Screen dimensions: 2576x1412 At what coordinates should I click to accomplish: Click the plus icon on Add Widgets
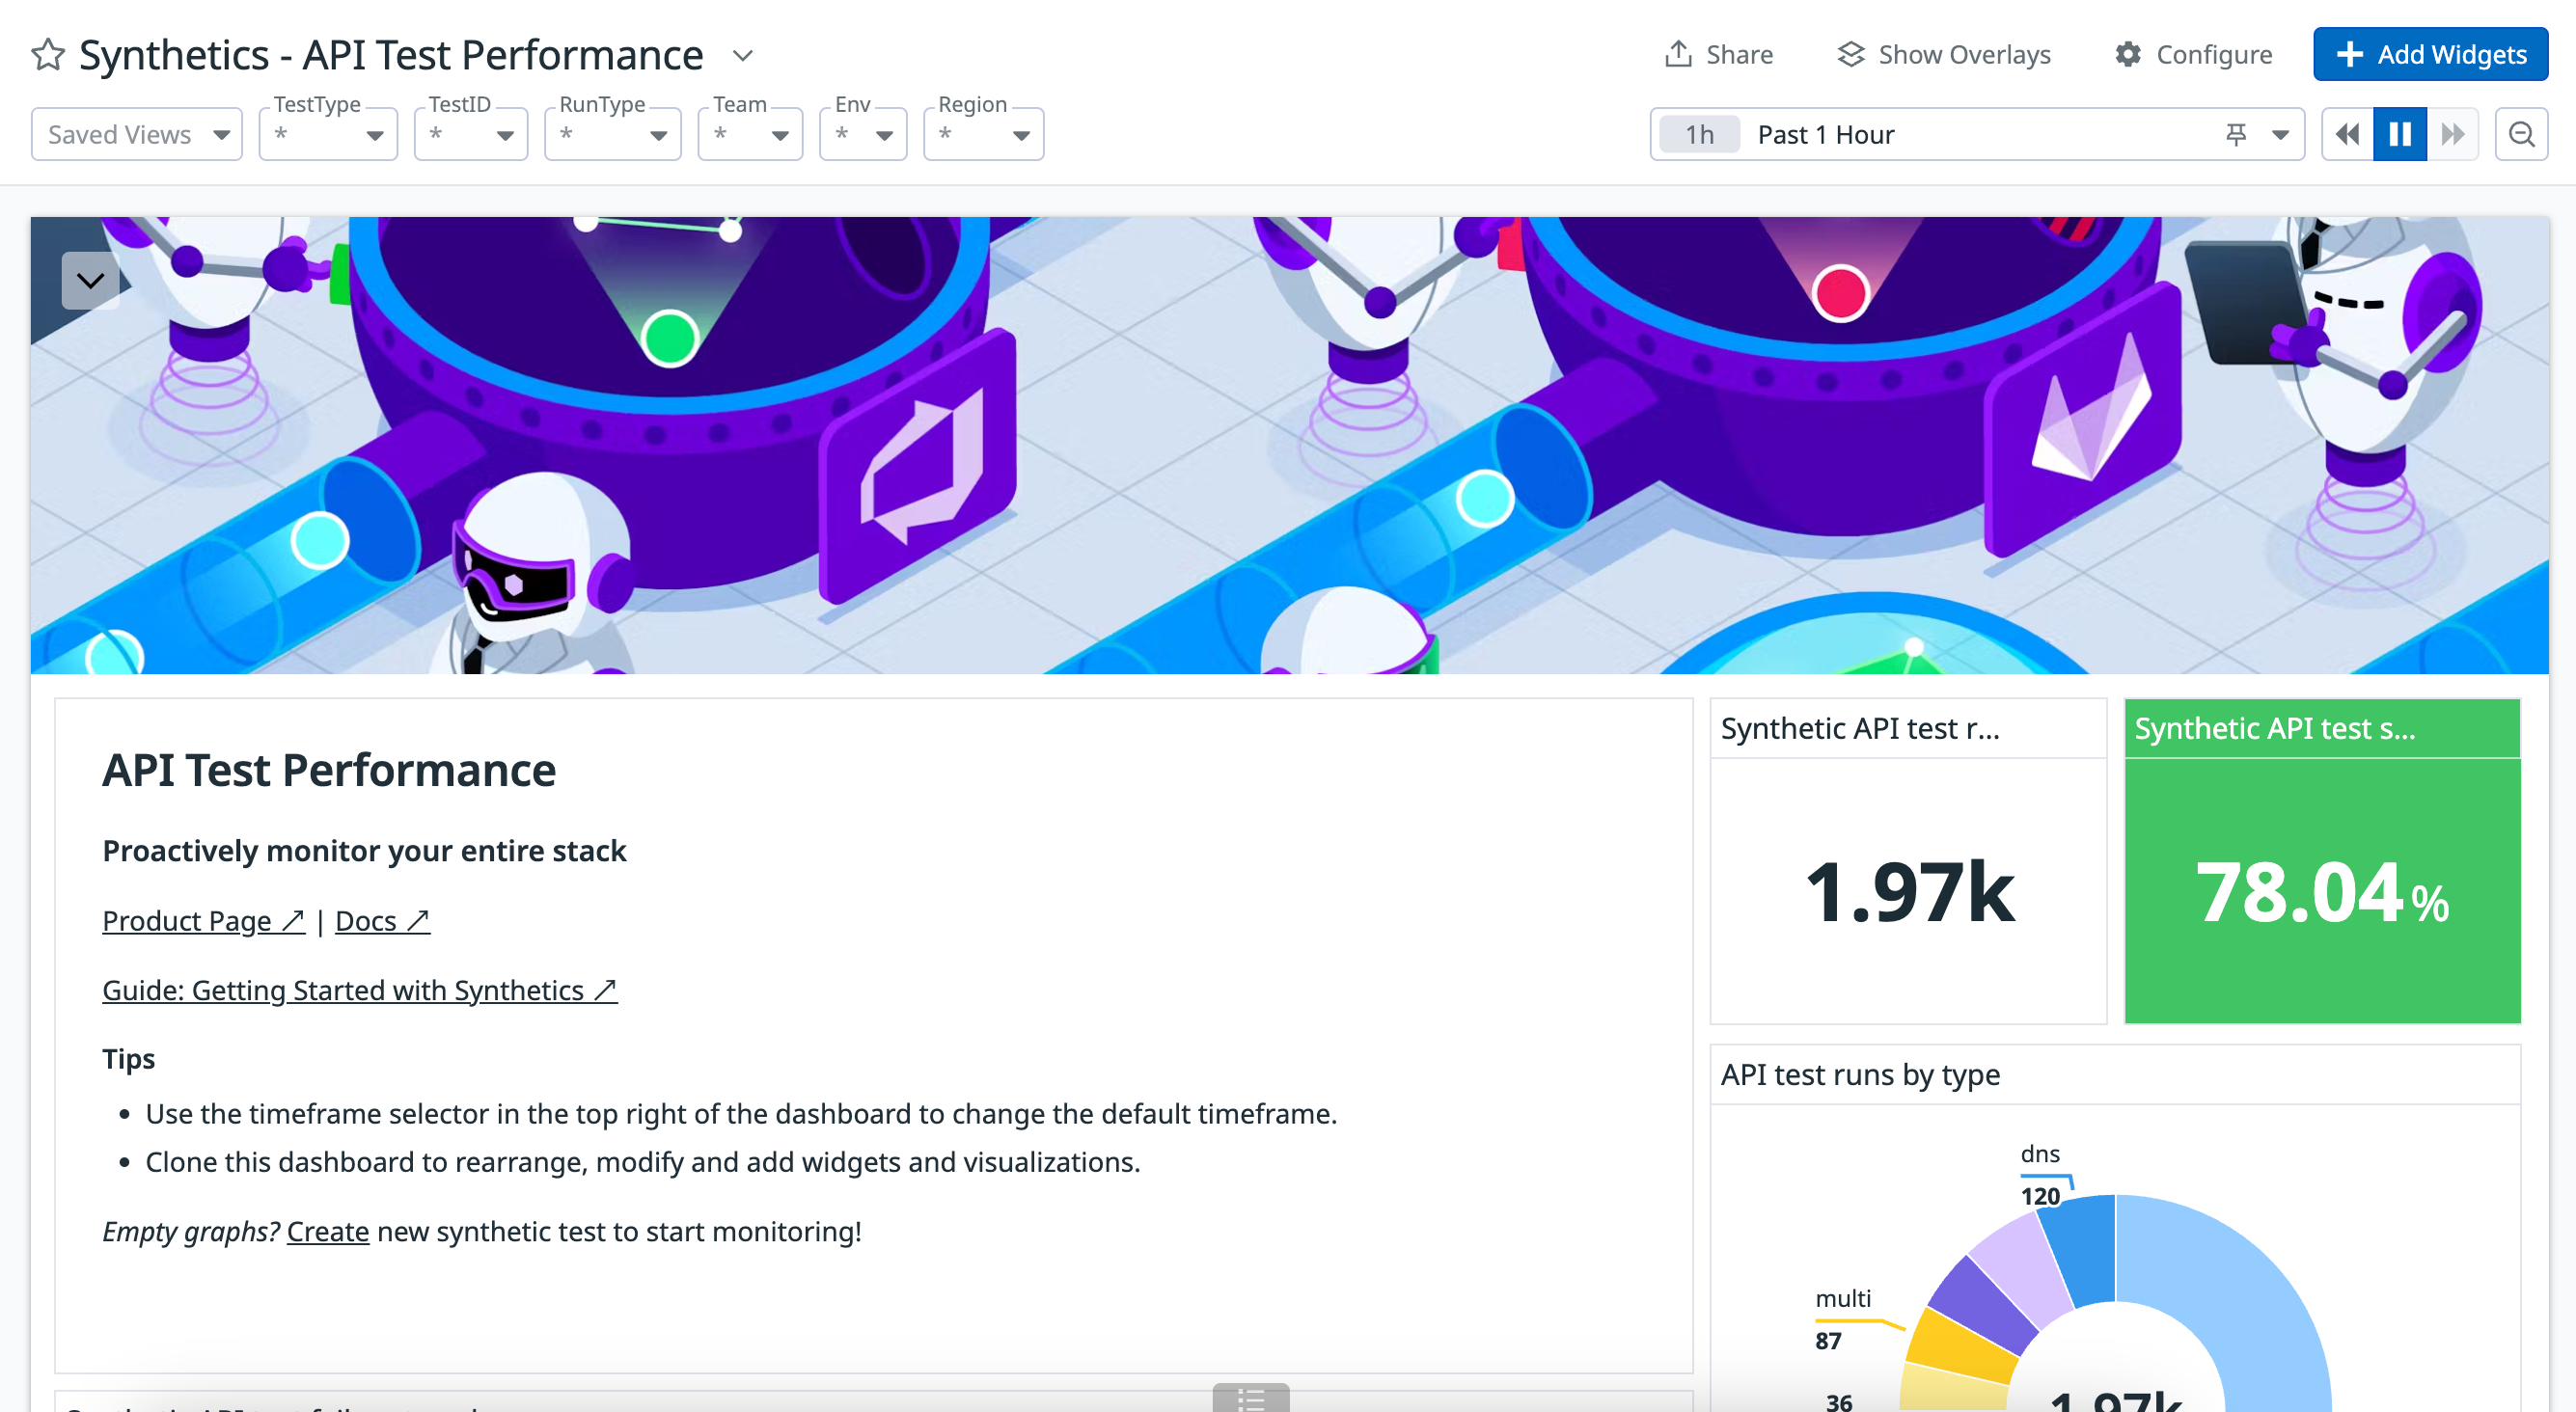coord(2349,54)
